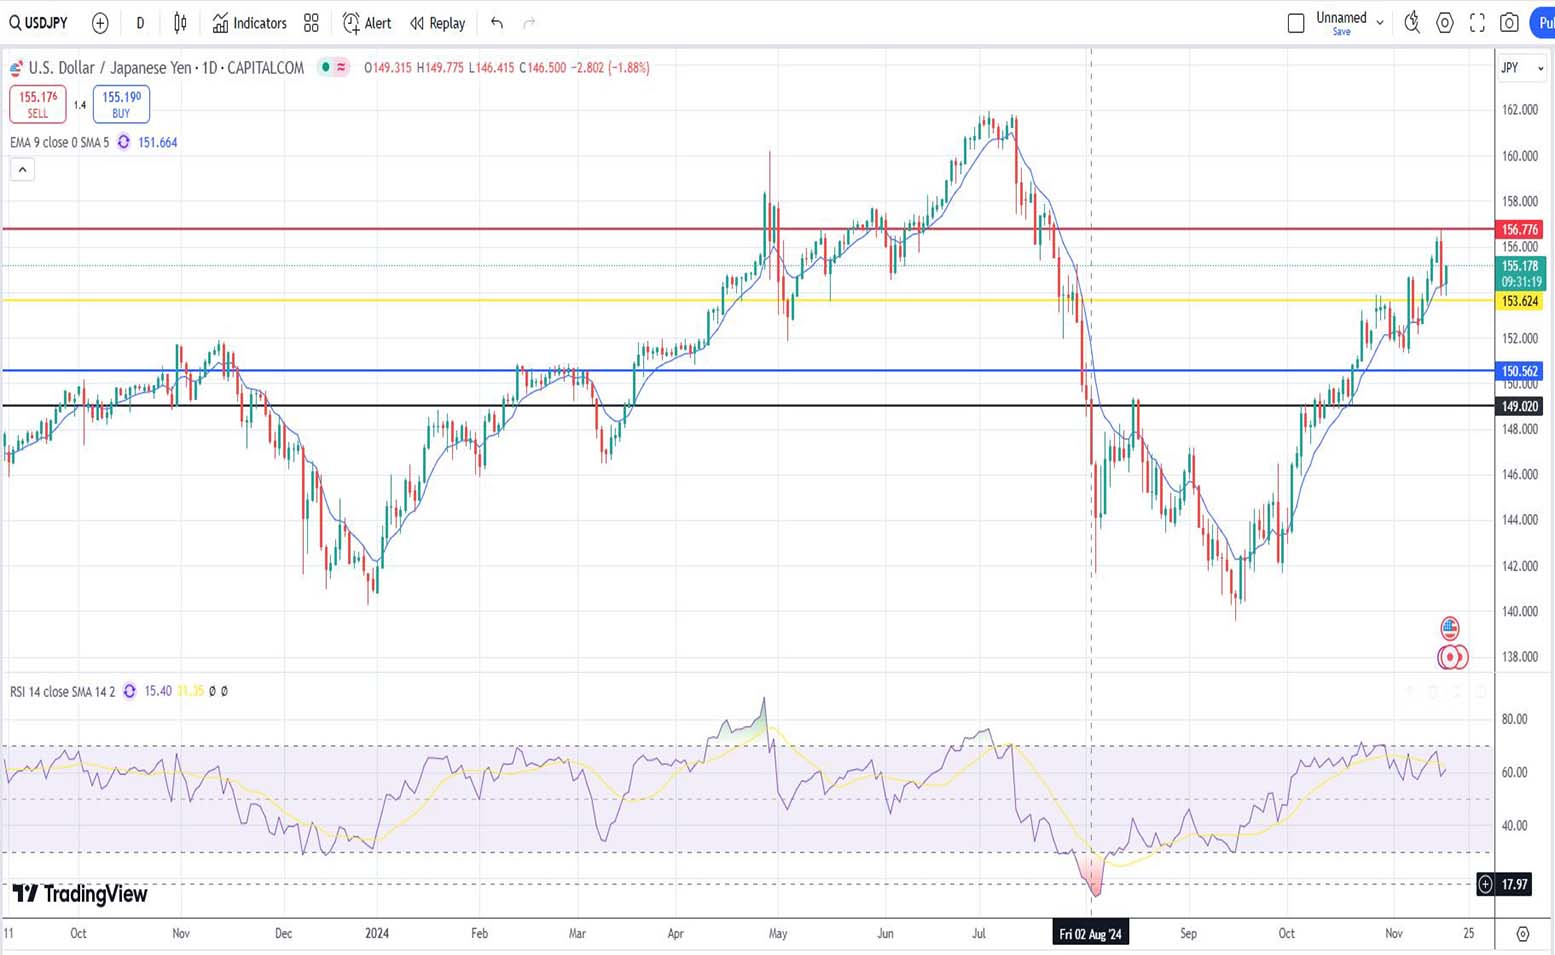Open chart settings hexagon icon
The image size is (1555, 955).
point(1445,23)
